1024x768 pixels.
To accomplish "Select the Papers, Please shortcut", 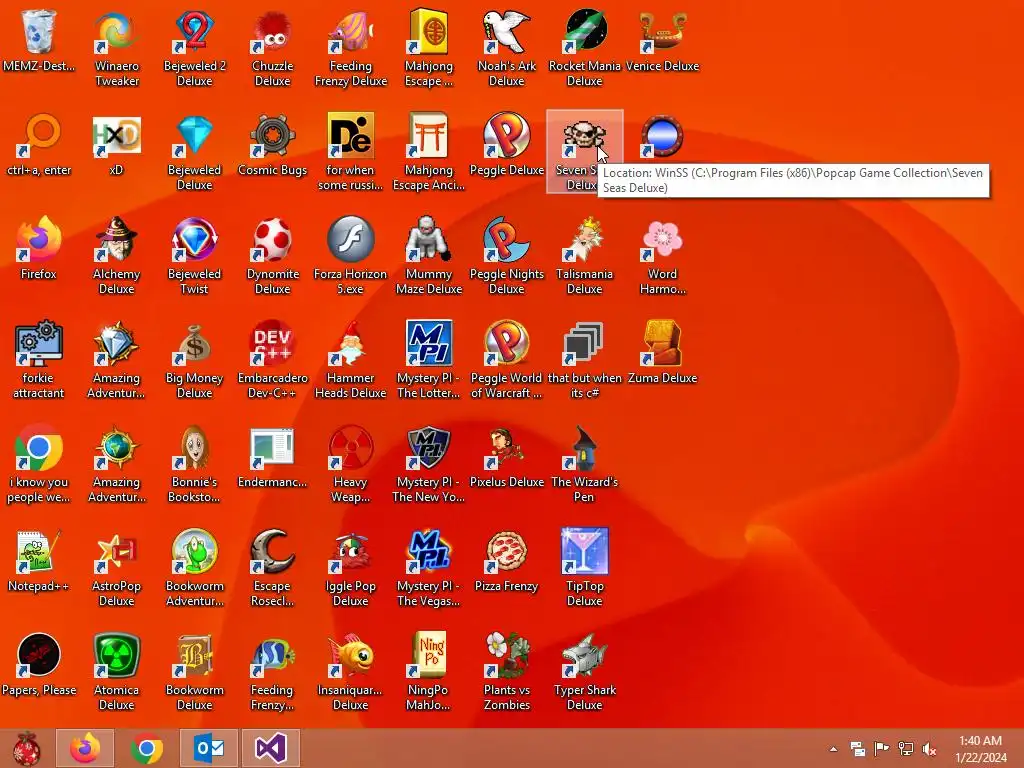I will (x=39, y=655).
